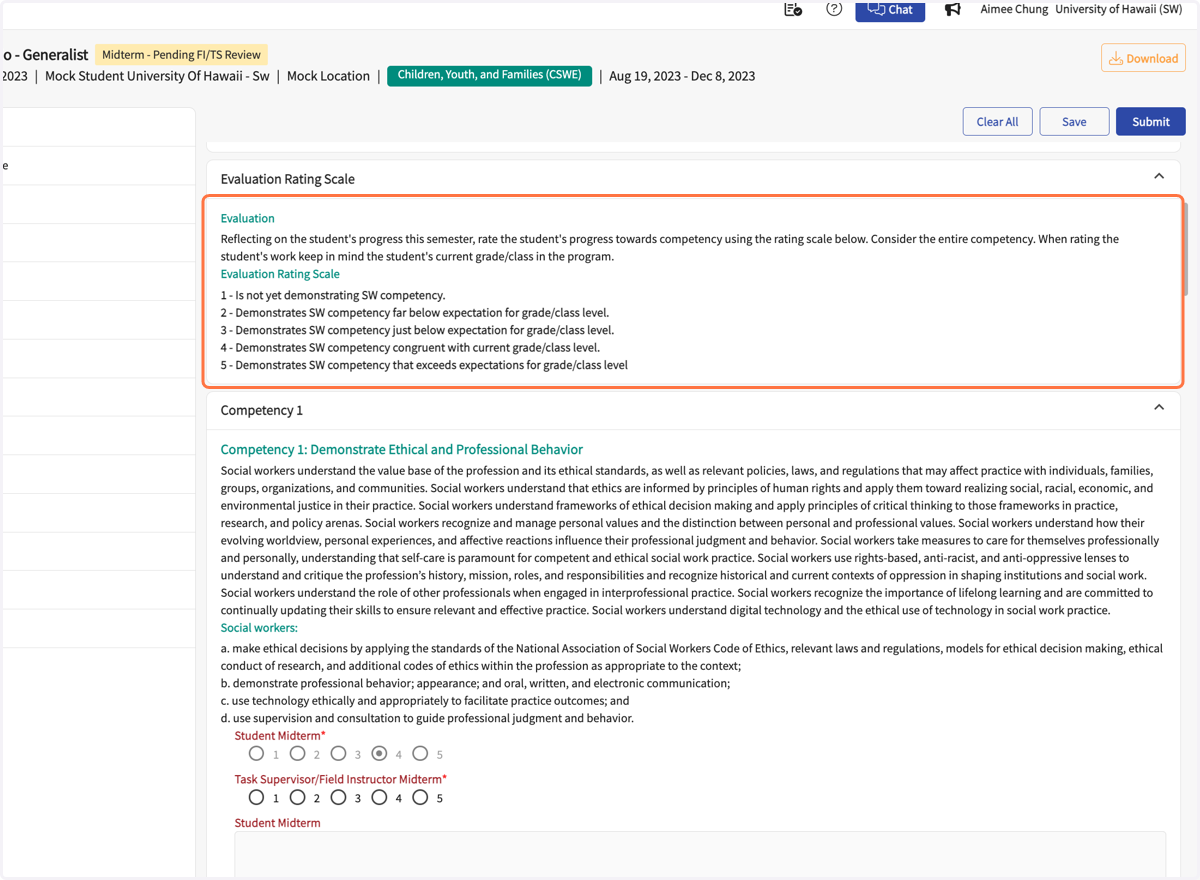
Task: Collapse the Competency 1 section
Action: 1159,408
